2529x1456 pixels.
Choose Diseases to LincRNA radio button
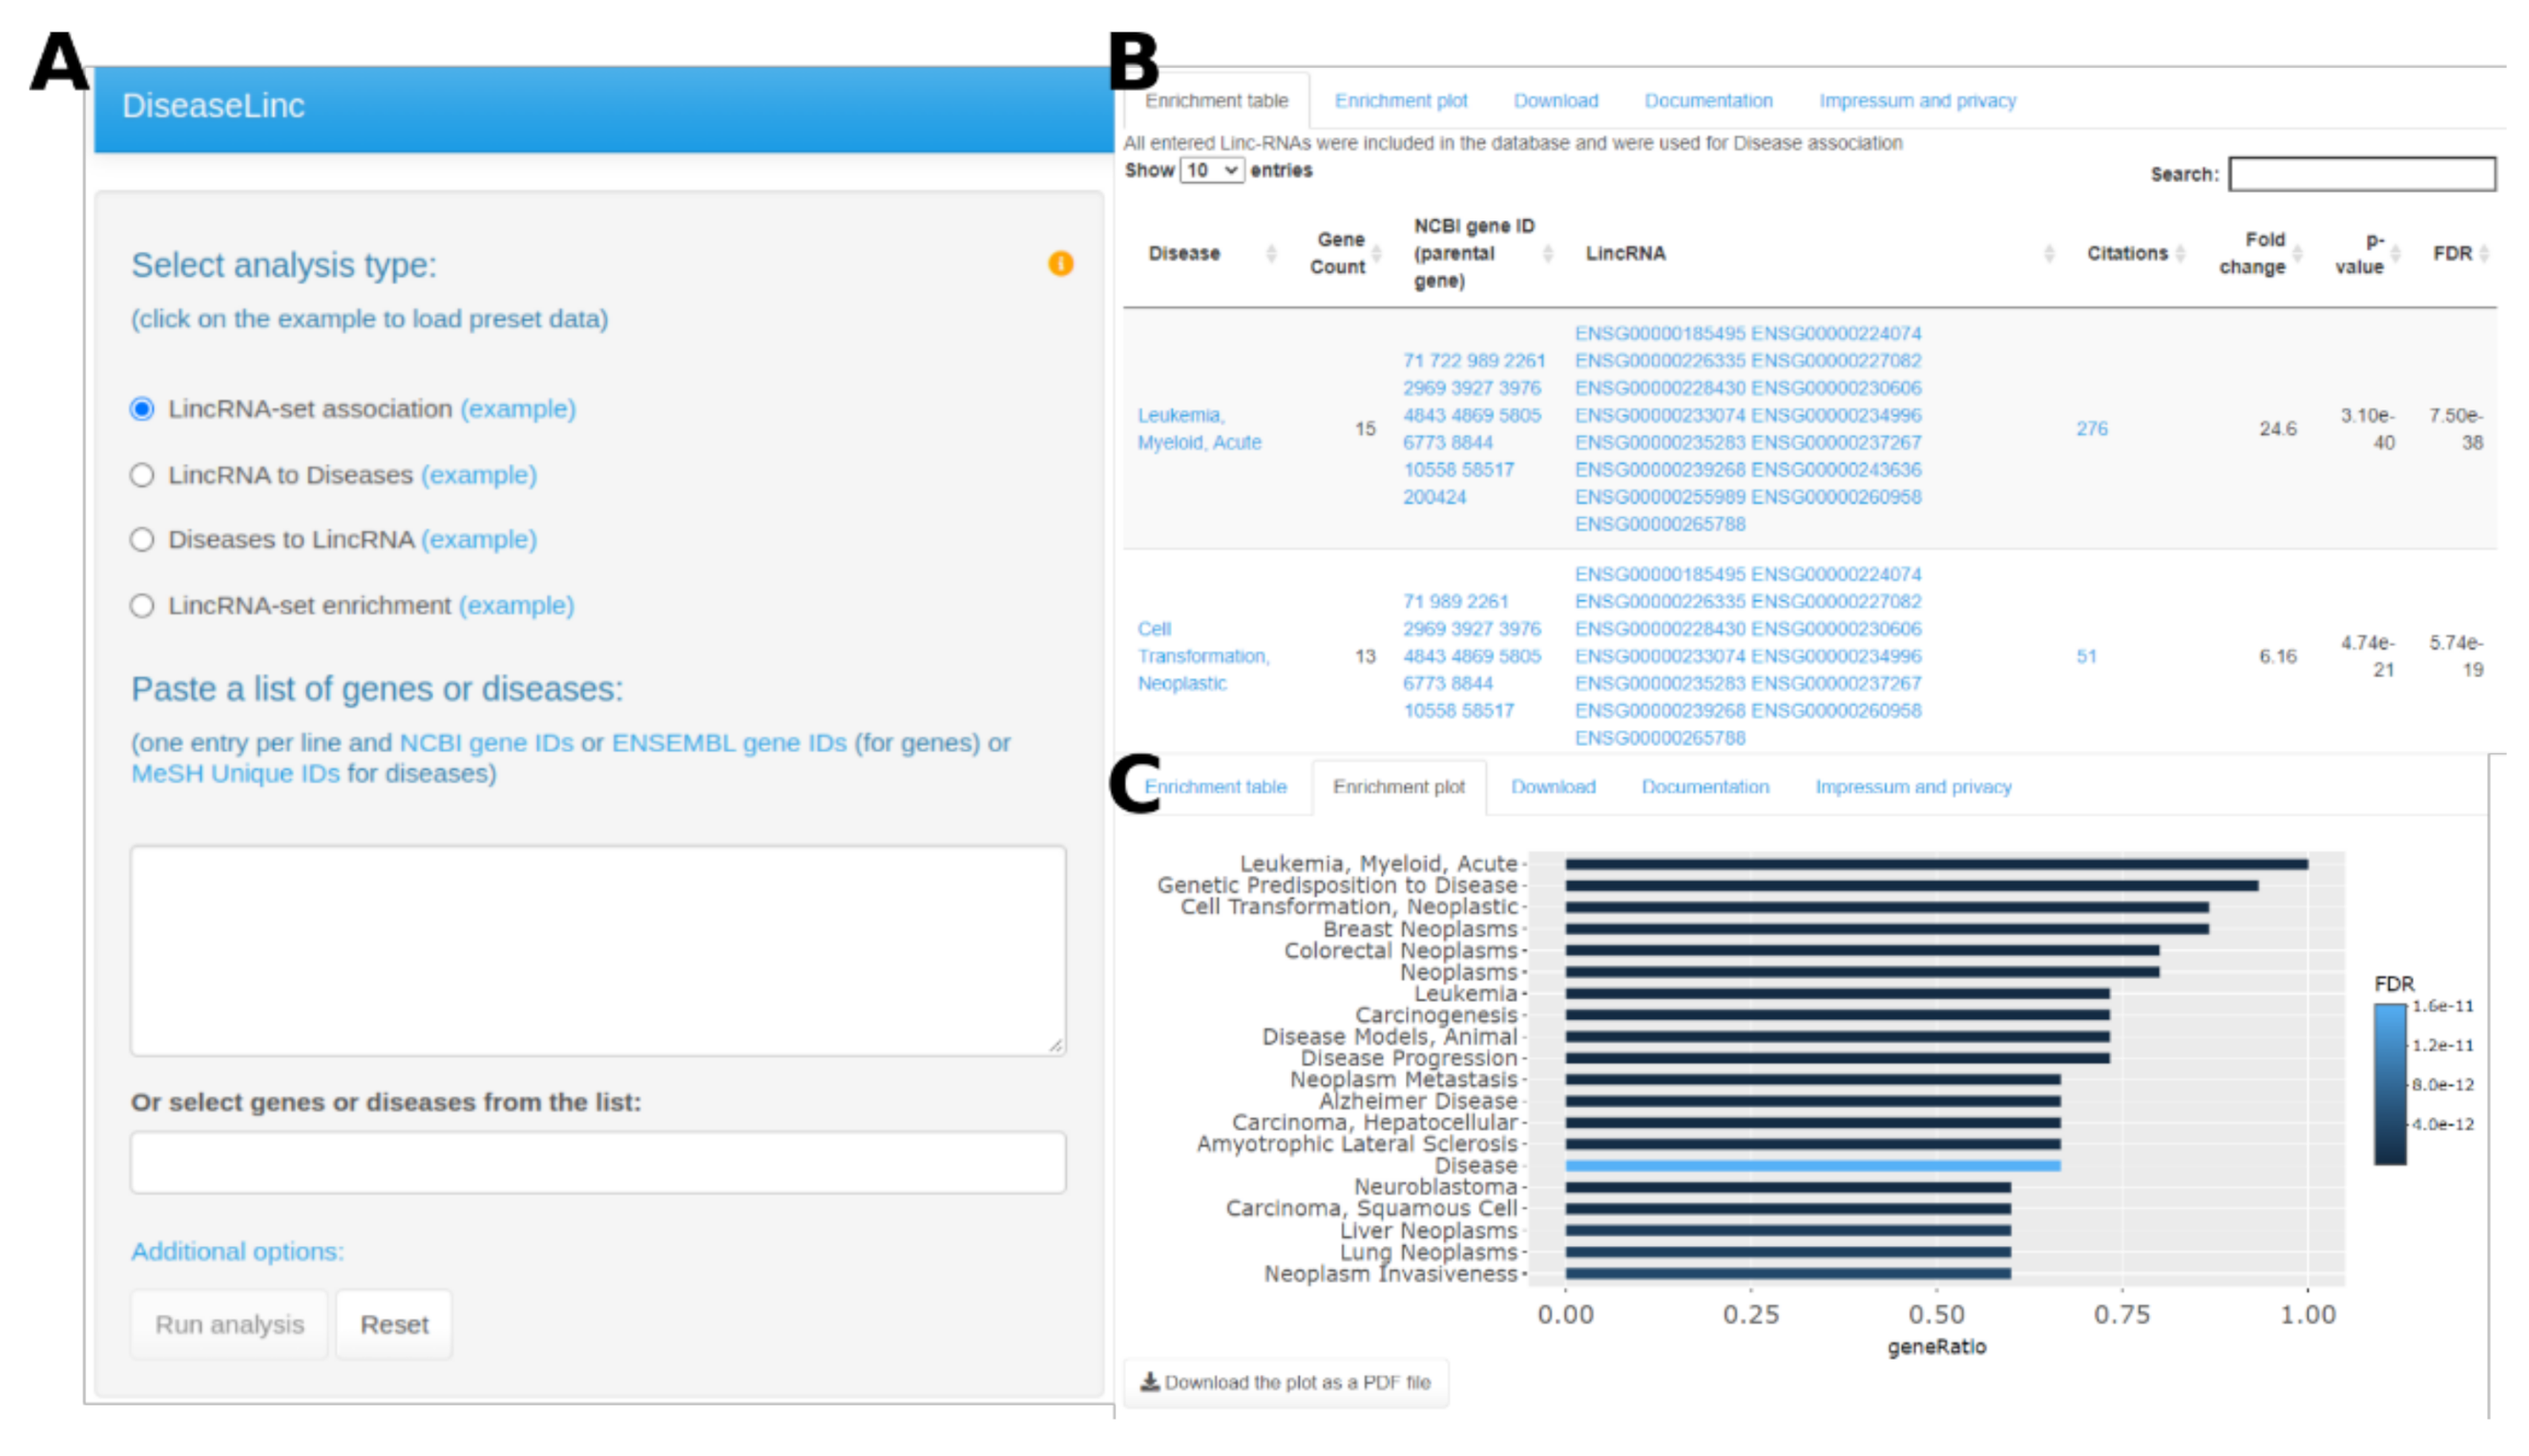click(142, 540)
